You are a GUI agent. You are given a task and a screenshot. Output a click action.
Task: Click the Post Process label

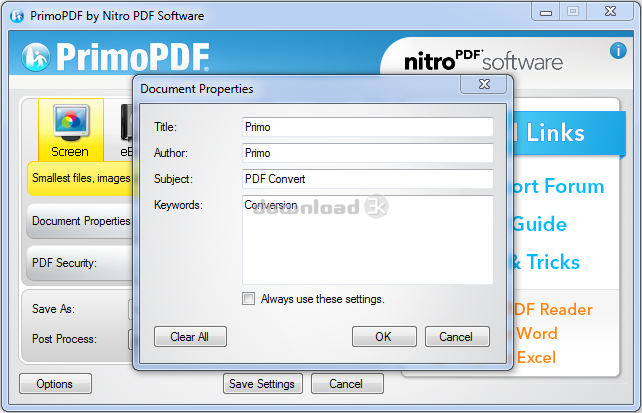click(64, 339)
